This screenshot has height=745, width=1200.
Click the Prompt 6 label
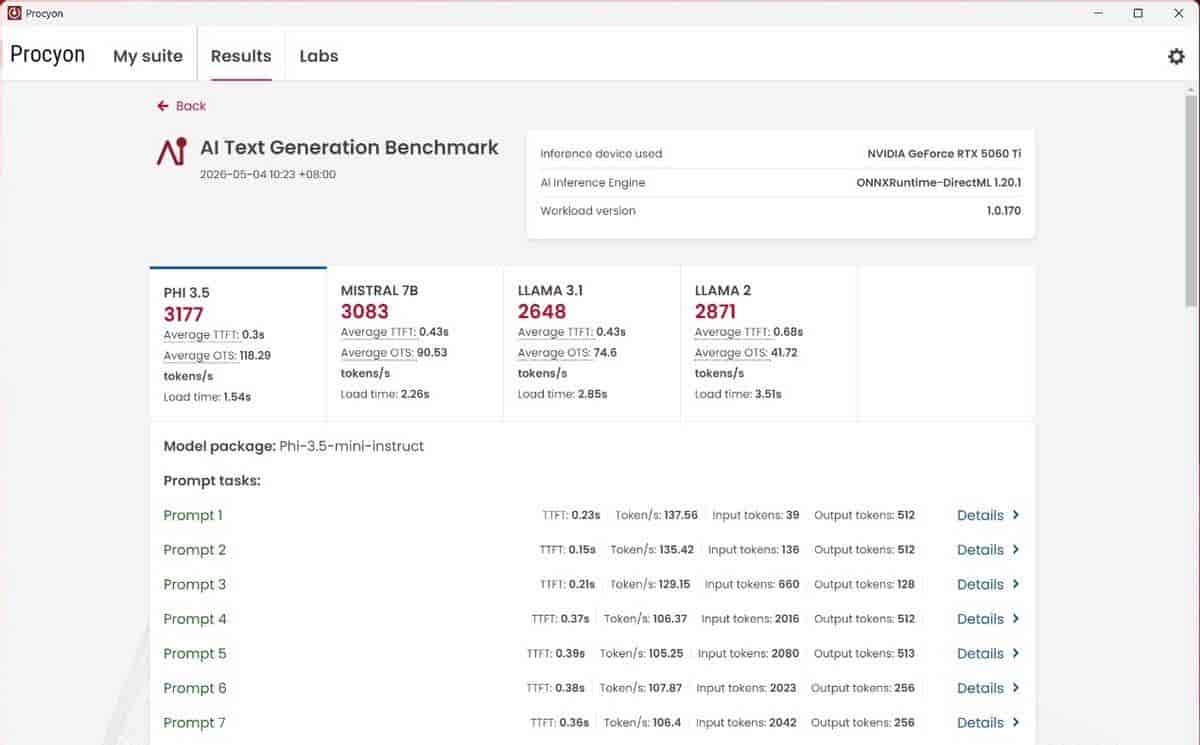tap(195, 688)
